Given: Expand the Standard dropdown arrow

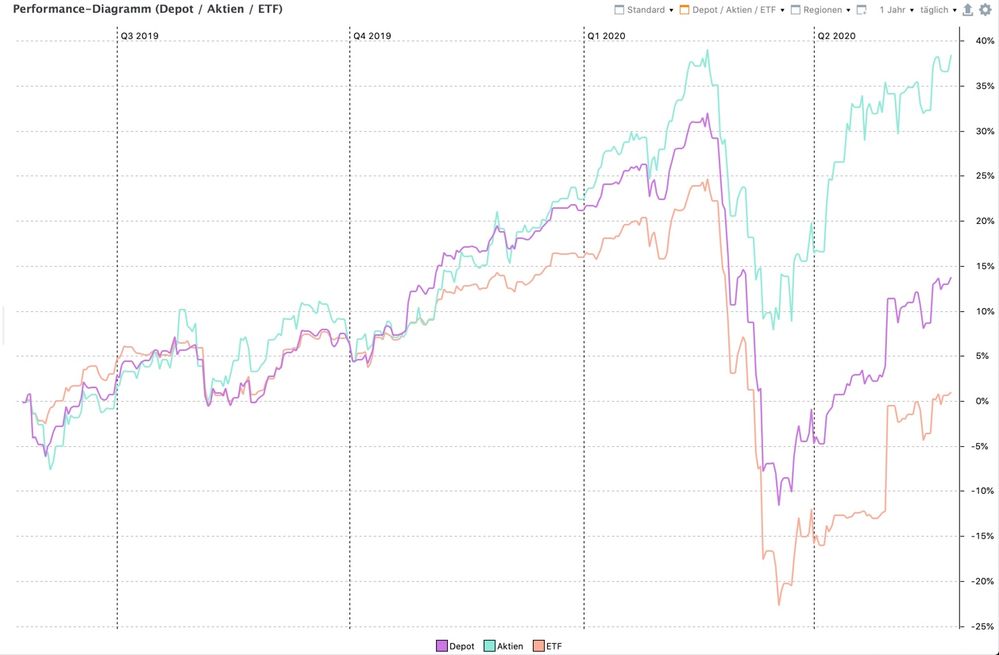Looking at the screenshot, I should point(671,10).
